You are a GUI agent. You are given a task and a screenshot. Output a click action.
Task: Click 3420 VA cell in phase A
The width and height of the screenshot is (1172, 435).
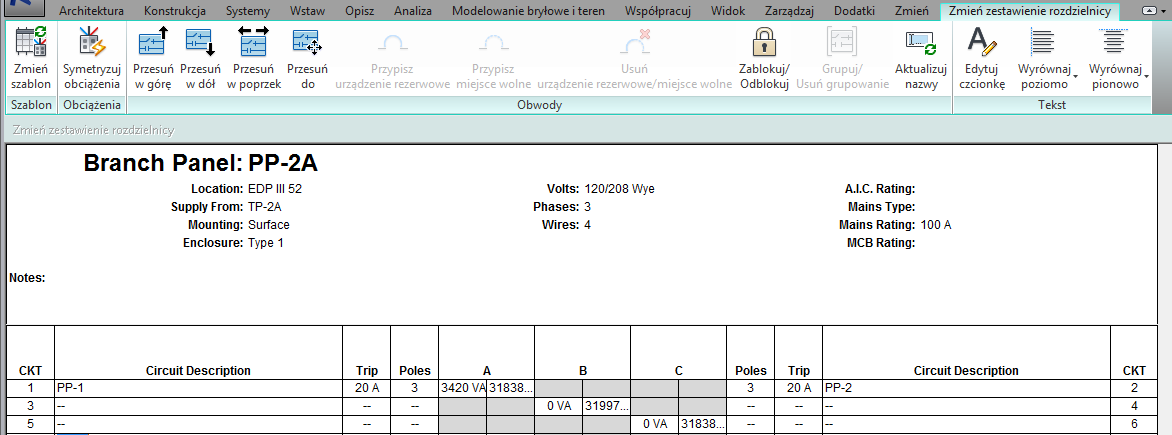pos(463,388)
